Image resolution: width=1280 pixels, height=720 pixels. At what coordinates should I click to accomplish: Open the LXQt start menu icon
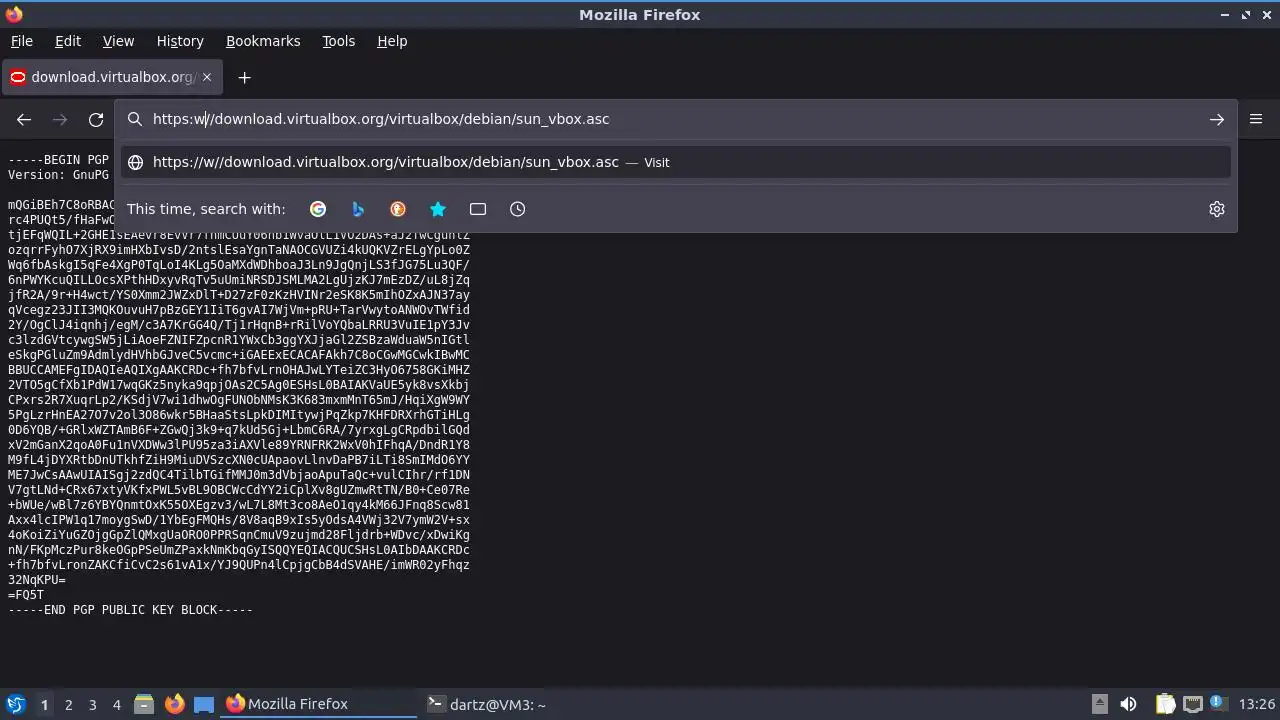[15, 704]
